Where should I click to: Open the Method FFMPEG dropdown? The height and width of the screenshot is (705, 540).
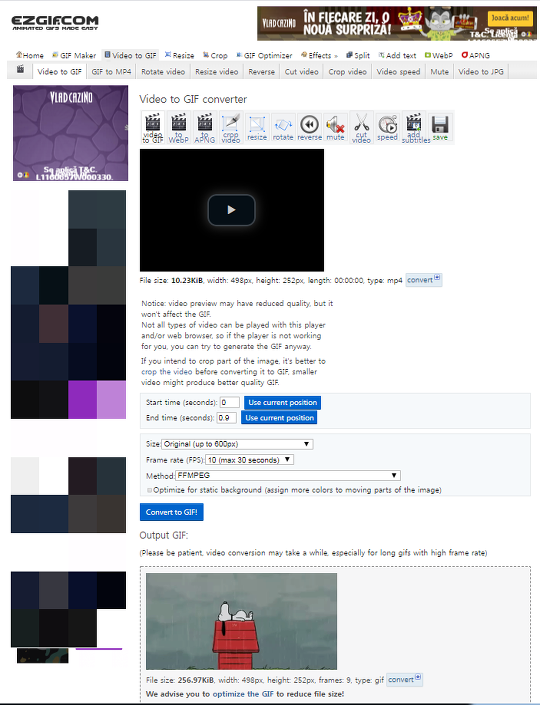288,475
